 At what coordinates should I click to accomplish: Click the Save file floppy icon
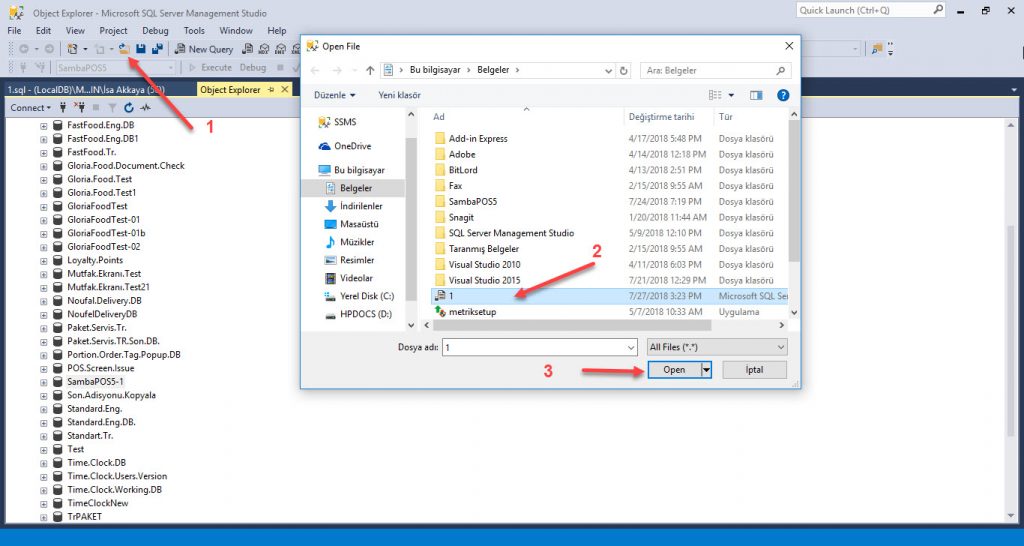coord(140,49)
